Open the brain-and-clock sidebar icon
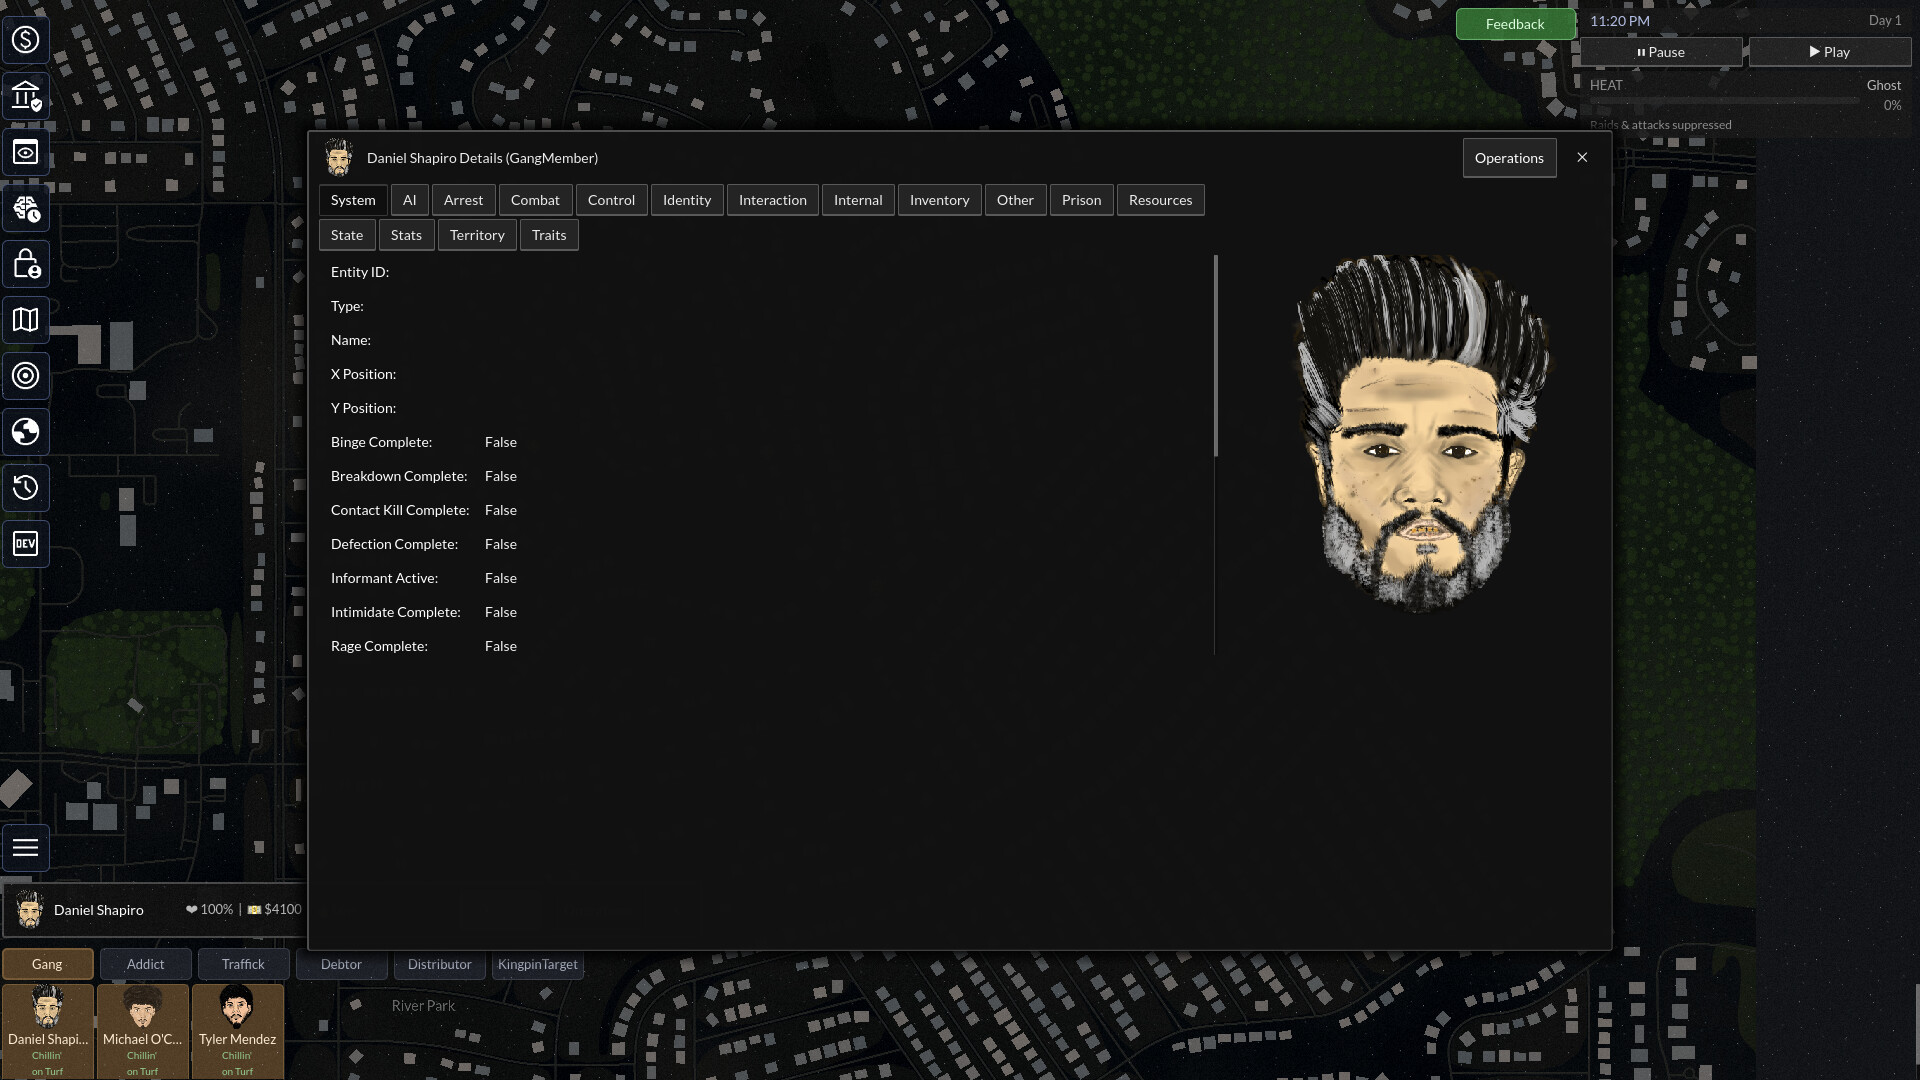1920x1080 pixels. (x=25, y=208)
